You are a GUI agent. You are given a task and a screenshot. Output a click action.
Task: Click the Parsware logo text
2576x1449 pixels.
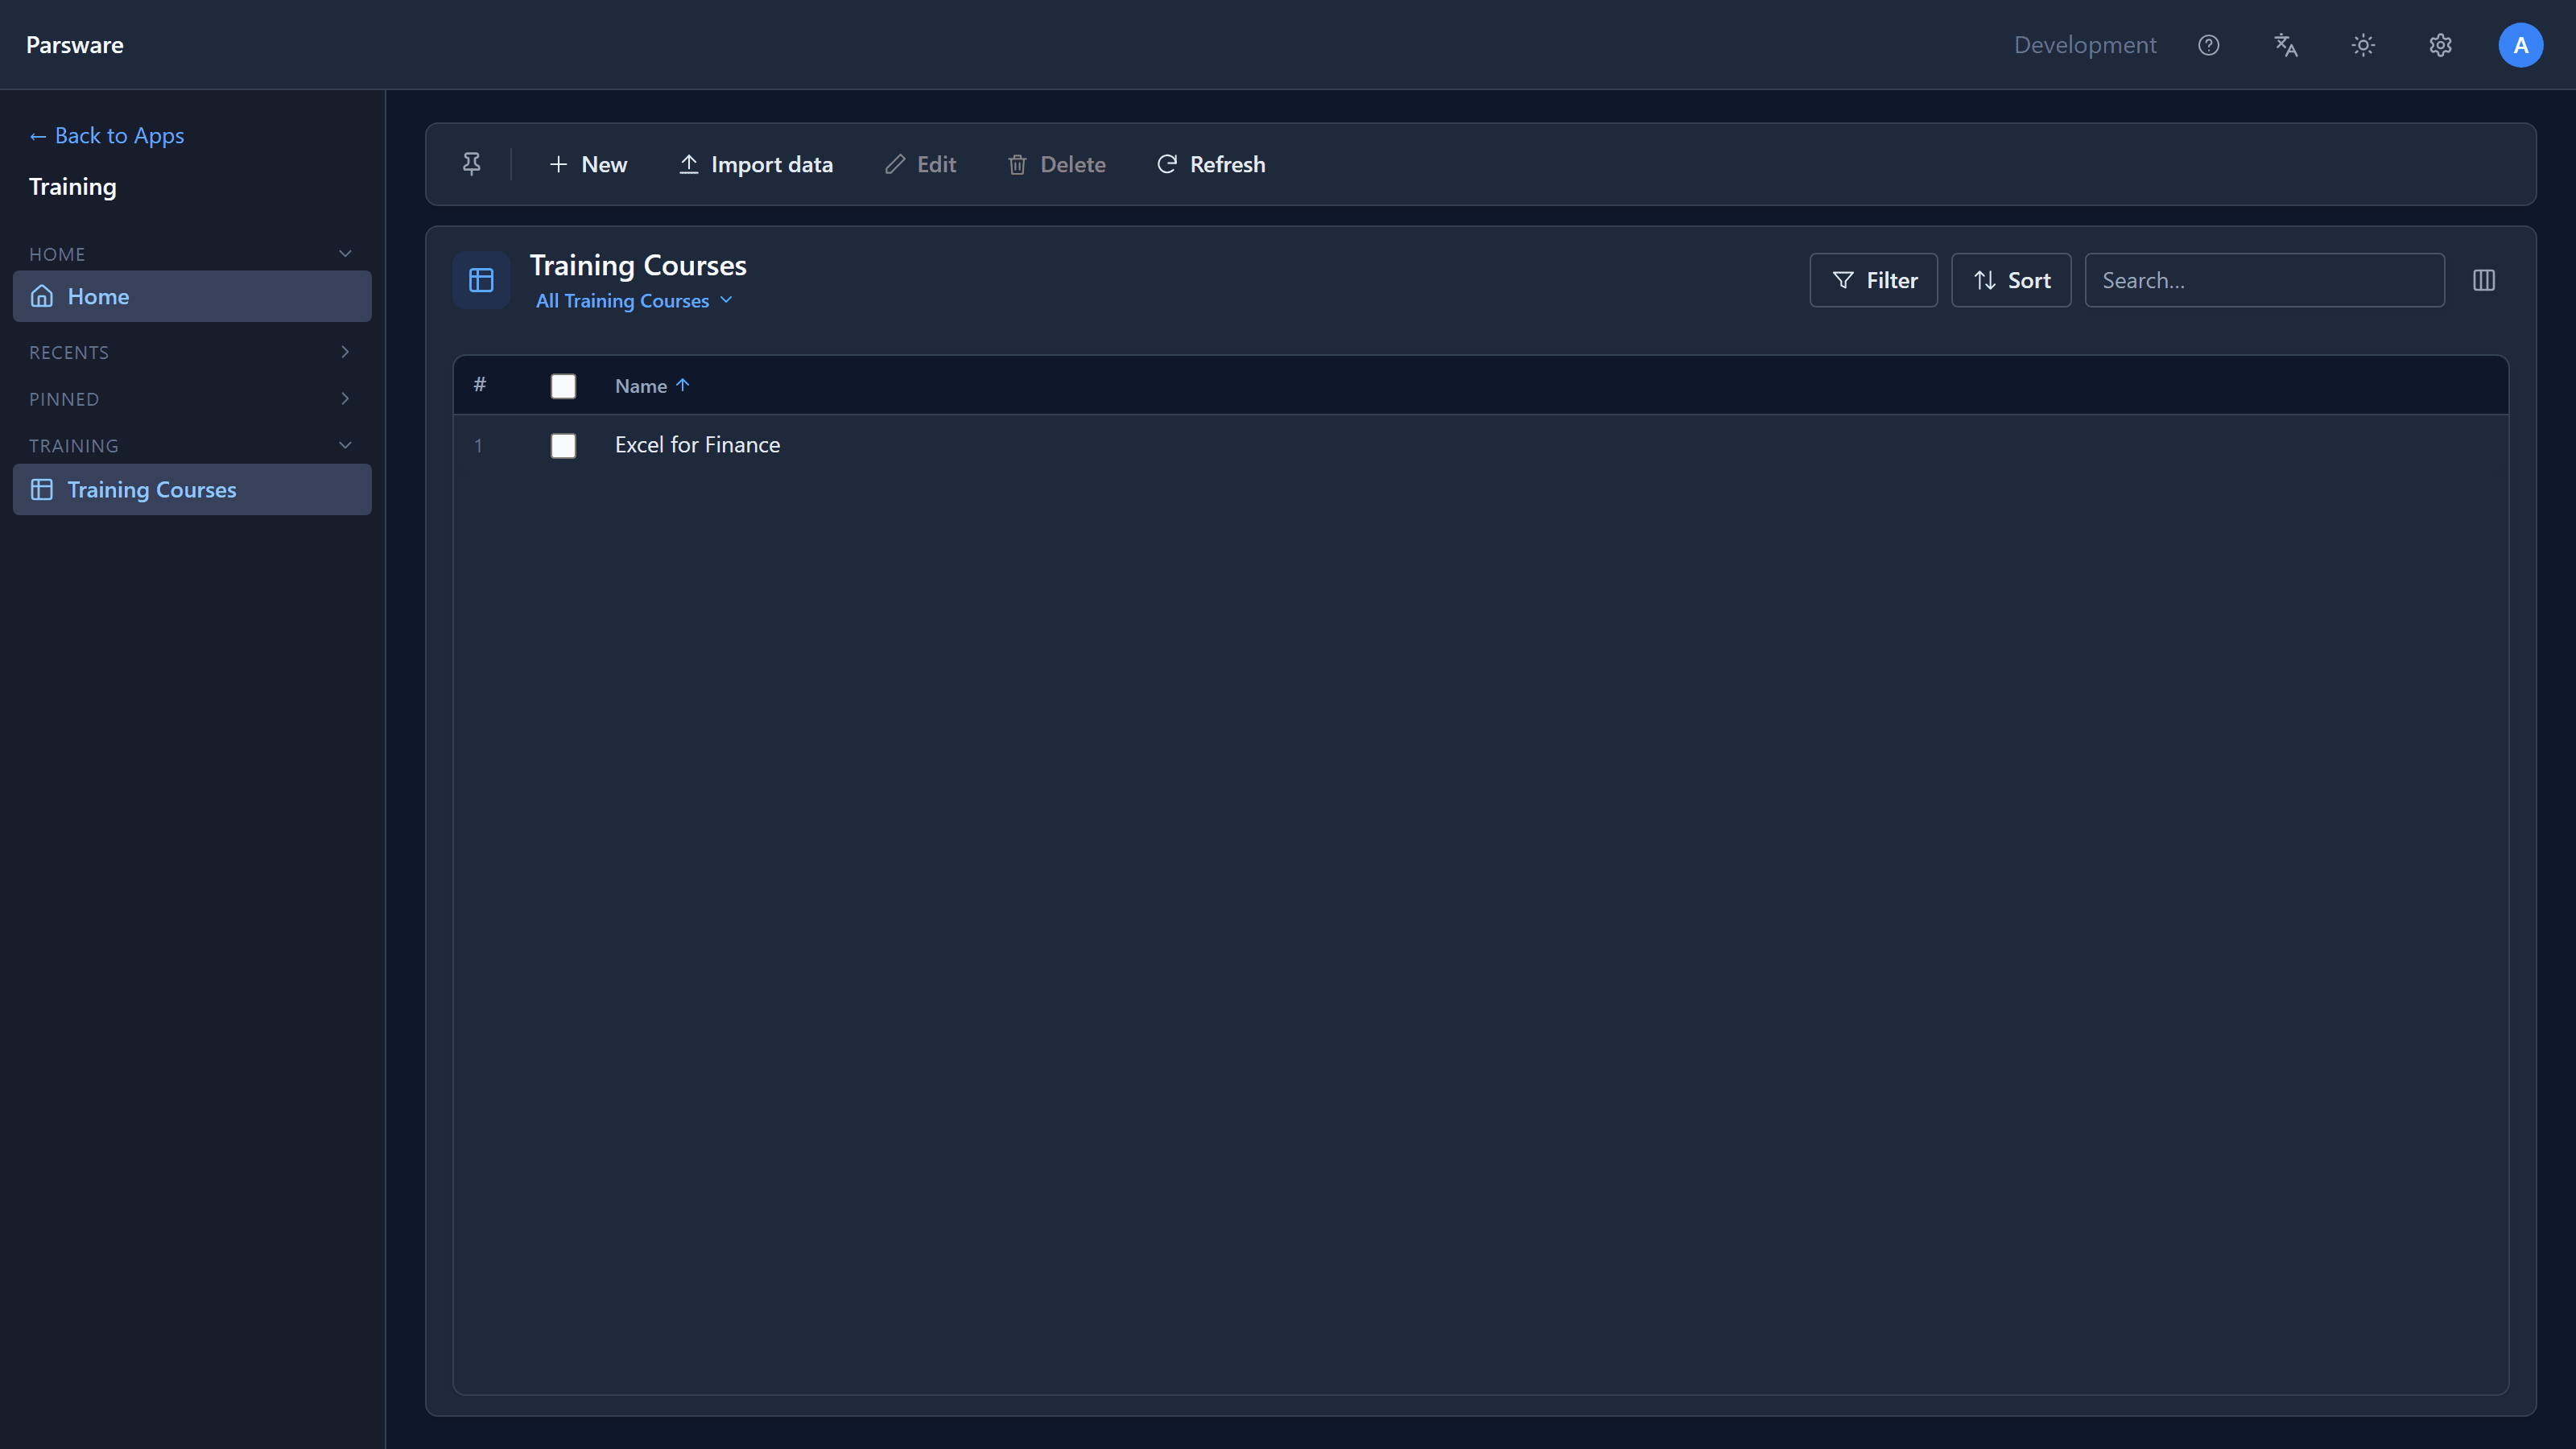pyautogui.click(x=75, y=45)
